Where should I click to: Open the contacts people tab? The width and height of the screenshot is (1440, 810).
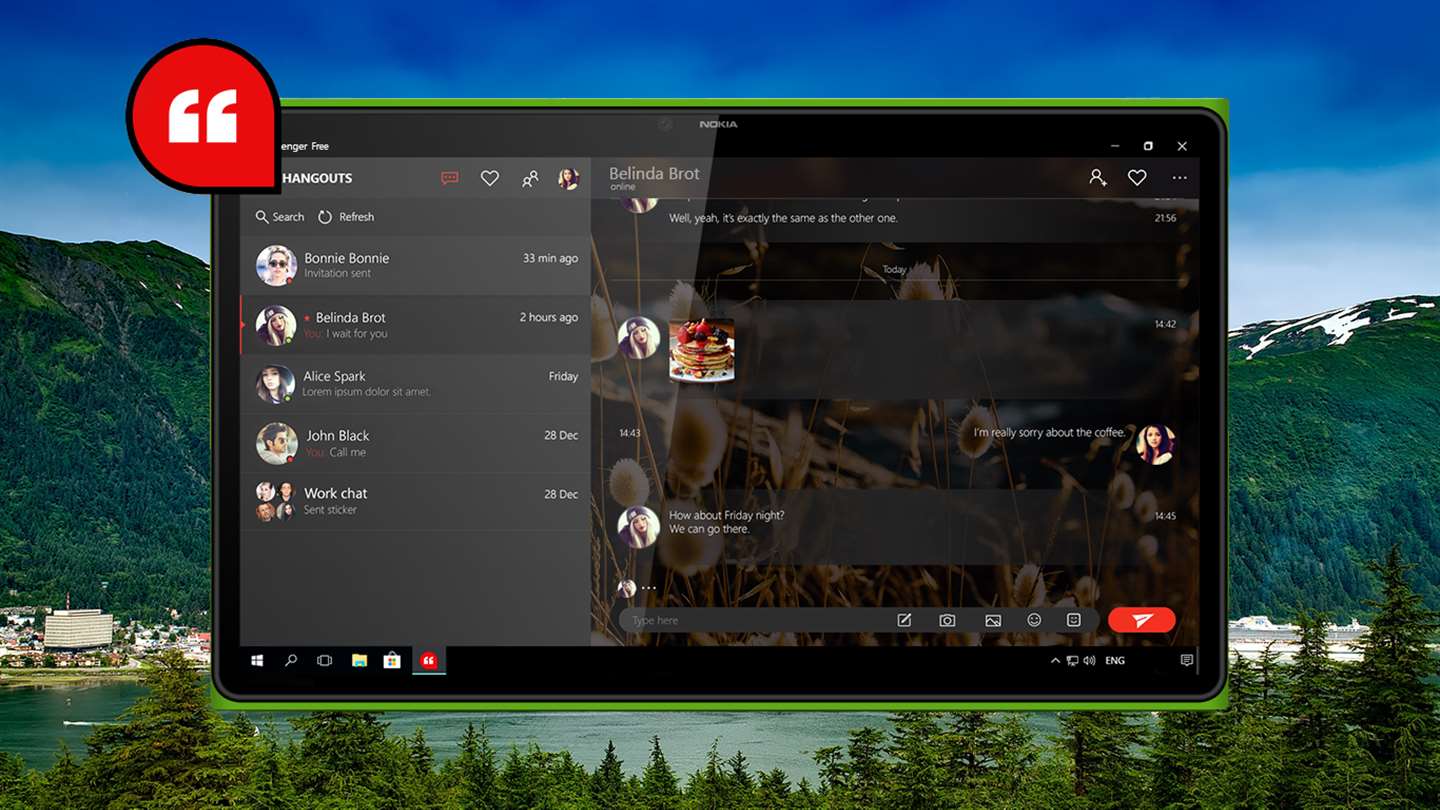530,178
